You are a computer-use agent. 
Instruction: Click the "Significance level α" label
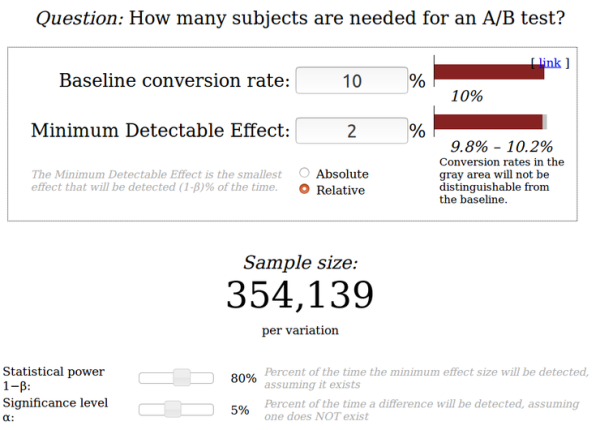click(54, 409)
